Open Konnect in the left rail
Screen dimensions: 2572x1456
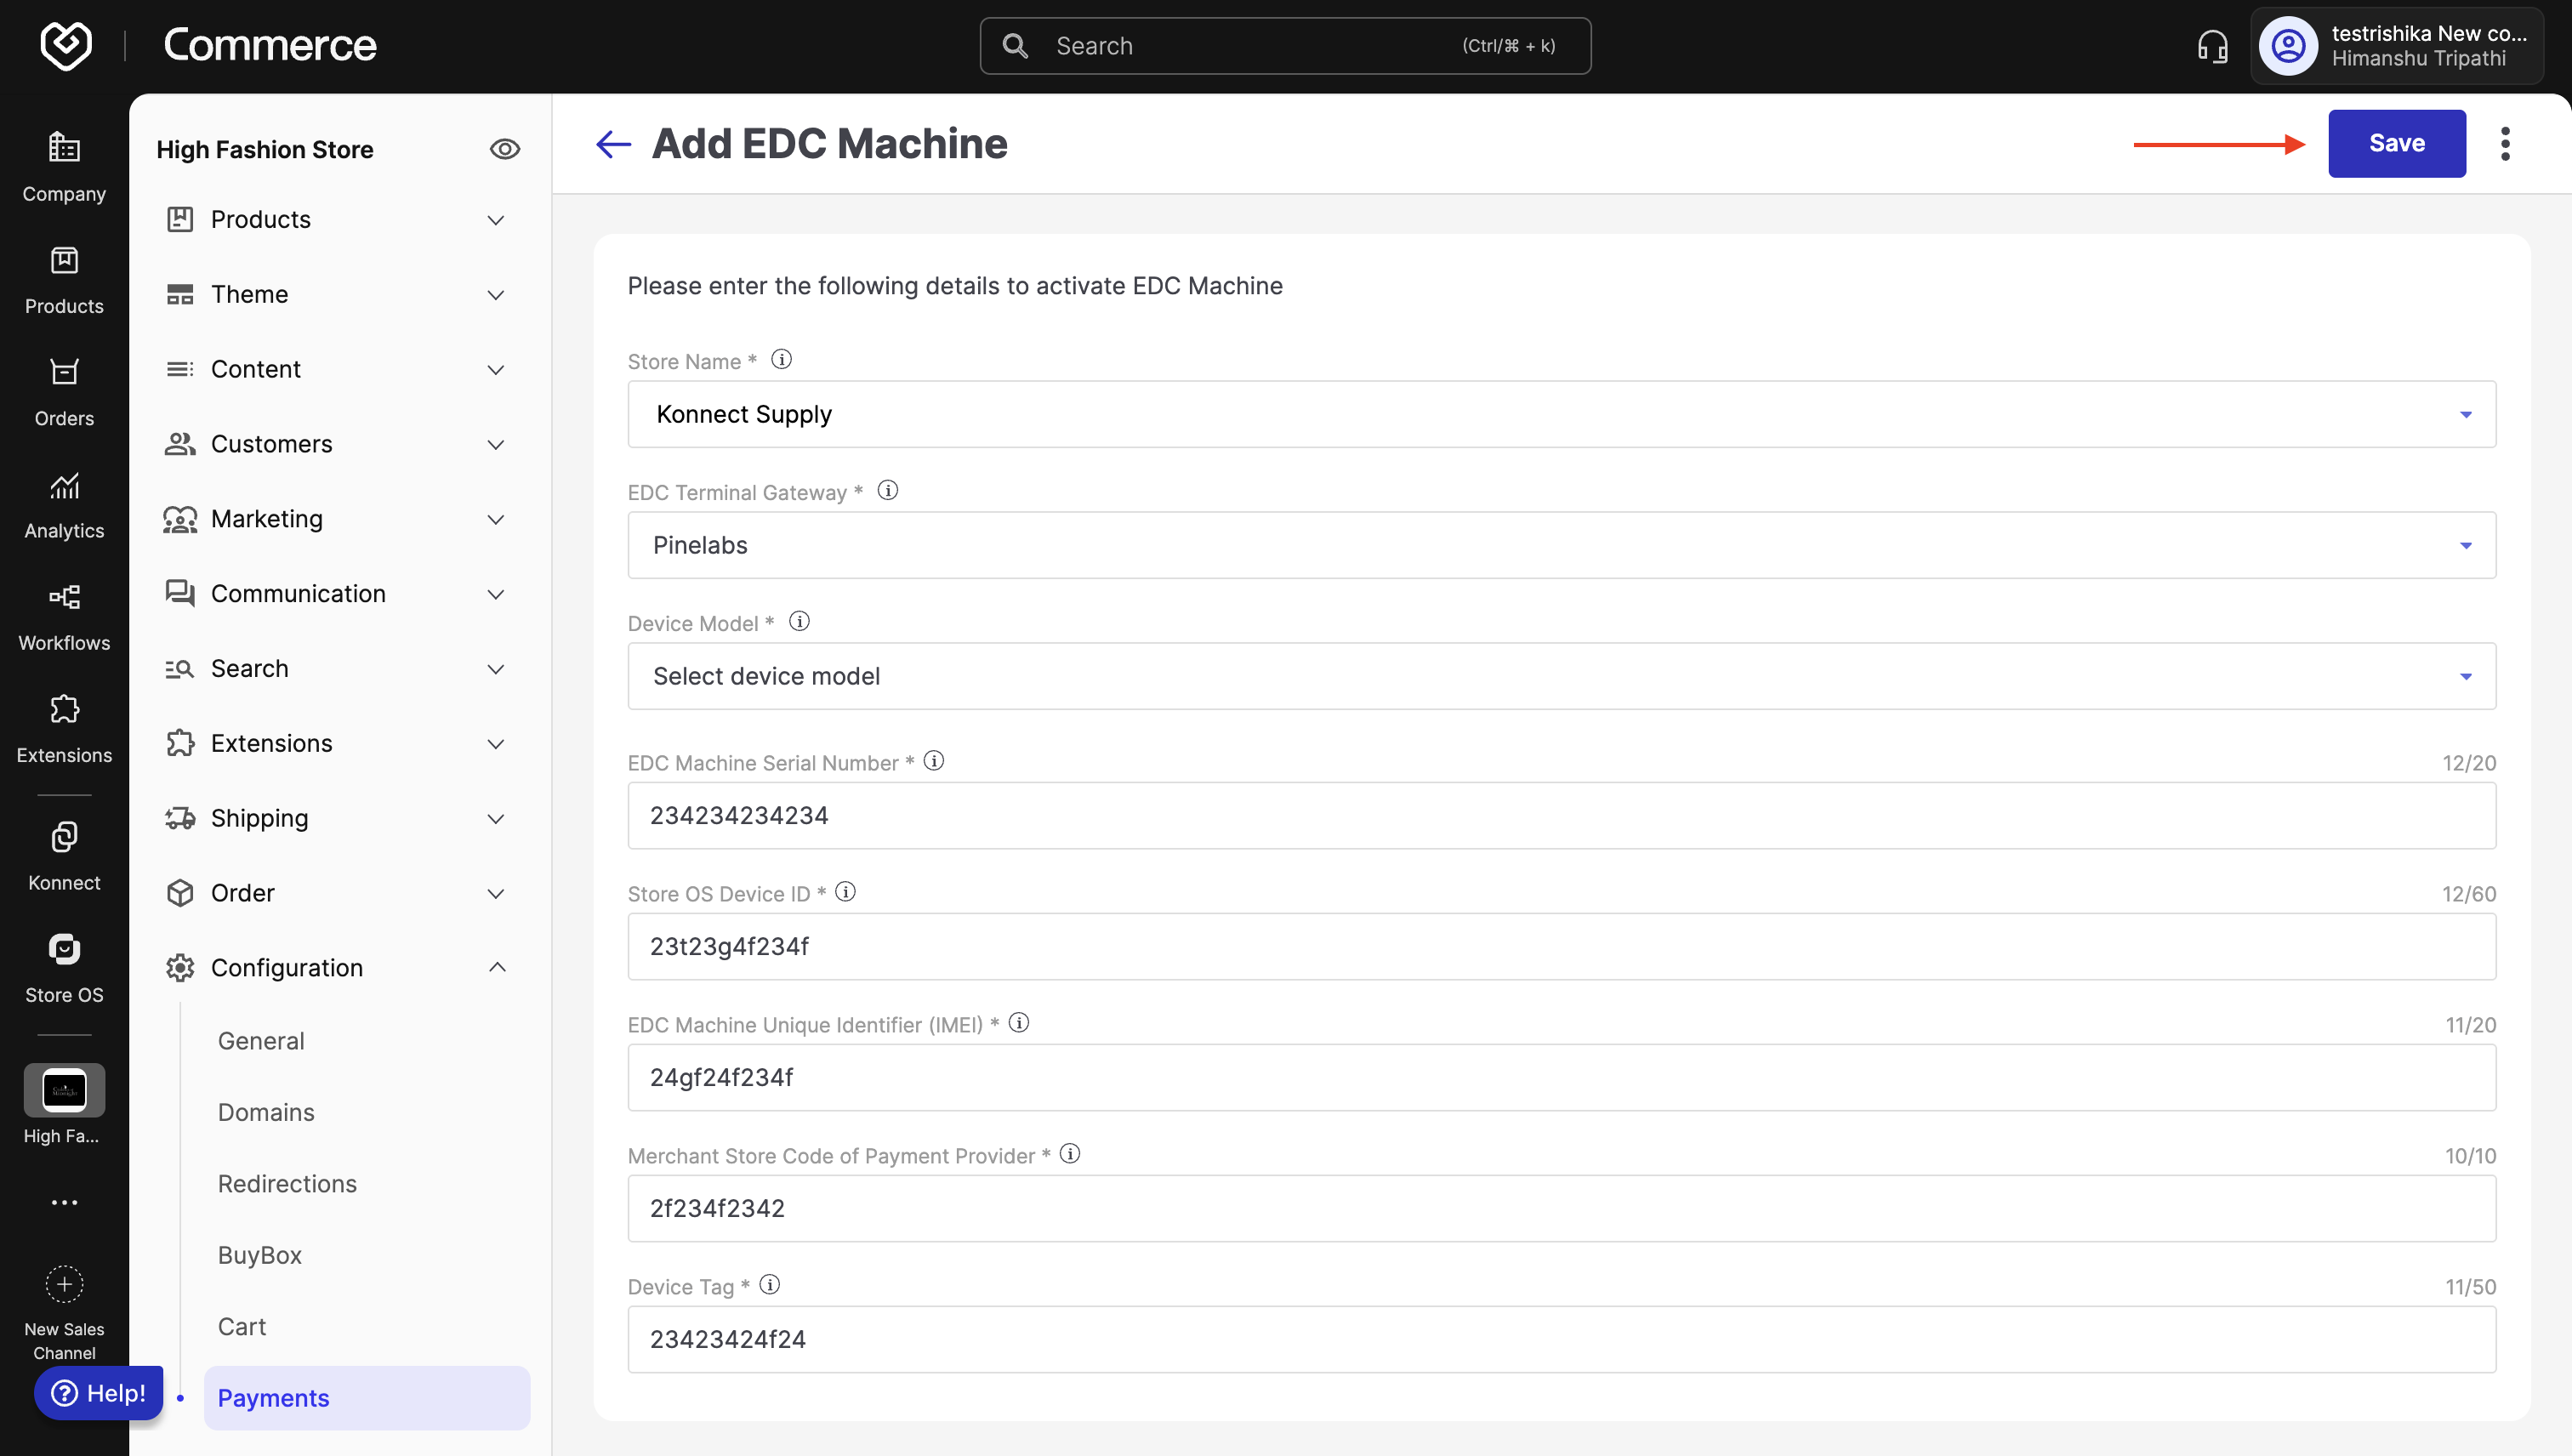[64, 856]
